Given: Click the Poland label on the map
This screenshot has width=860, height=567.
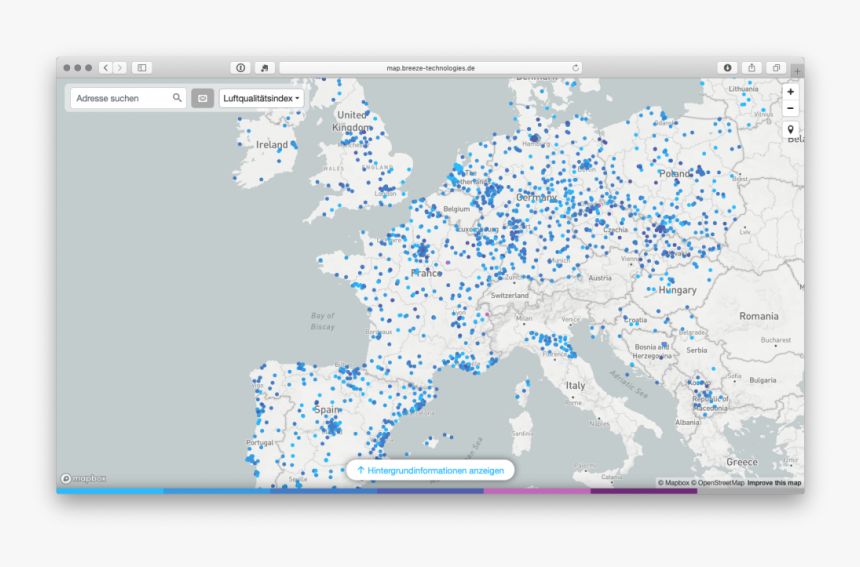Looking at the screenshot, I should click(675, 174).
